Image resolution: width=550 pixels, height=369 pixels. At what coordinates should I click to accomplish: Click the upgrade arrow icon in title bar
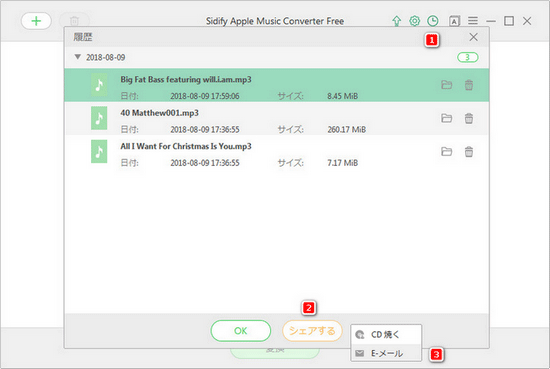[397, 21]
